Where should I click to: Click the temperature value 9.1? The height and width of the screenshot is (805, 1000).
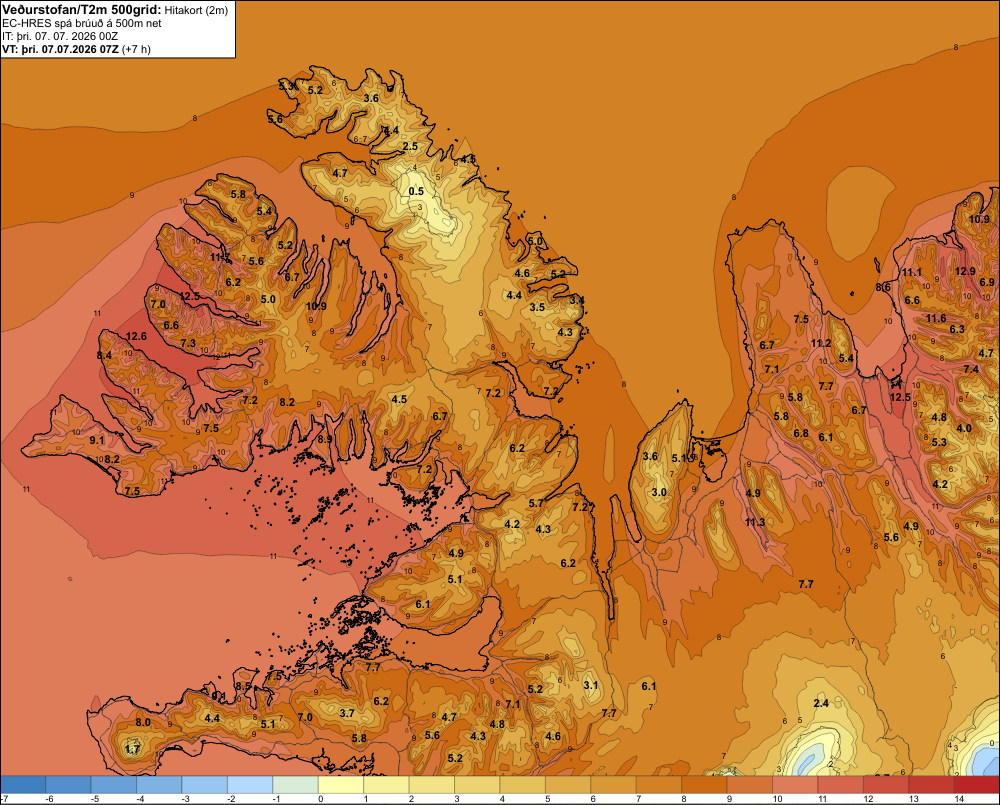(96, 440)
